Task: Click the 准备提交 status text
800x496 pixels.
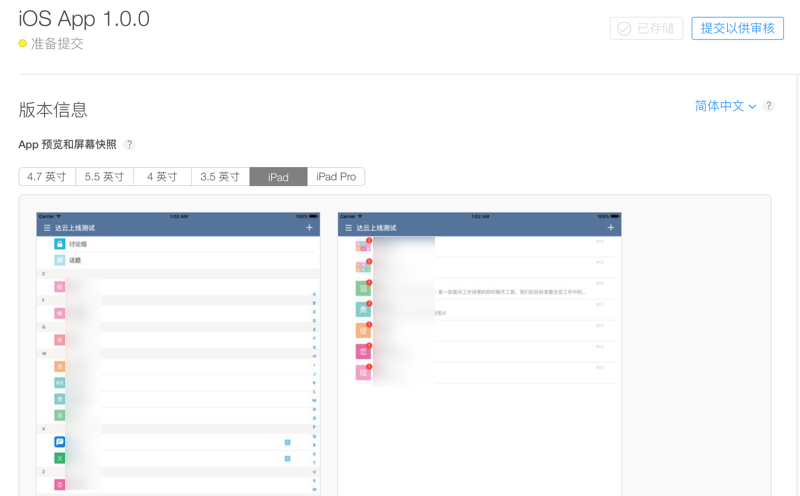Action: (57, 43)
